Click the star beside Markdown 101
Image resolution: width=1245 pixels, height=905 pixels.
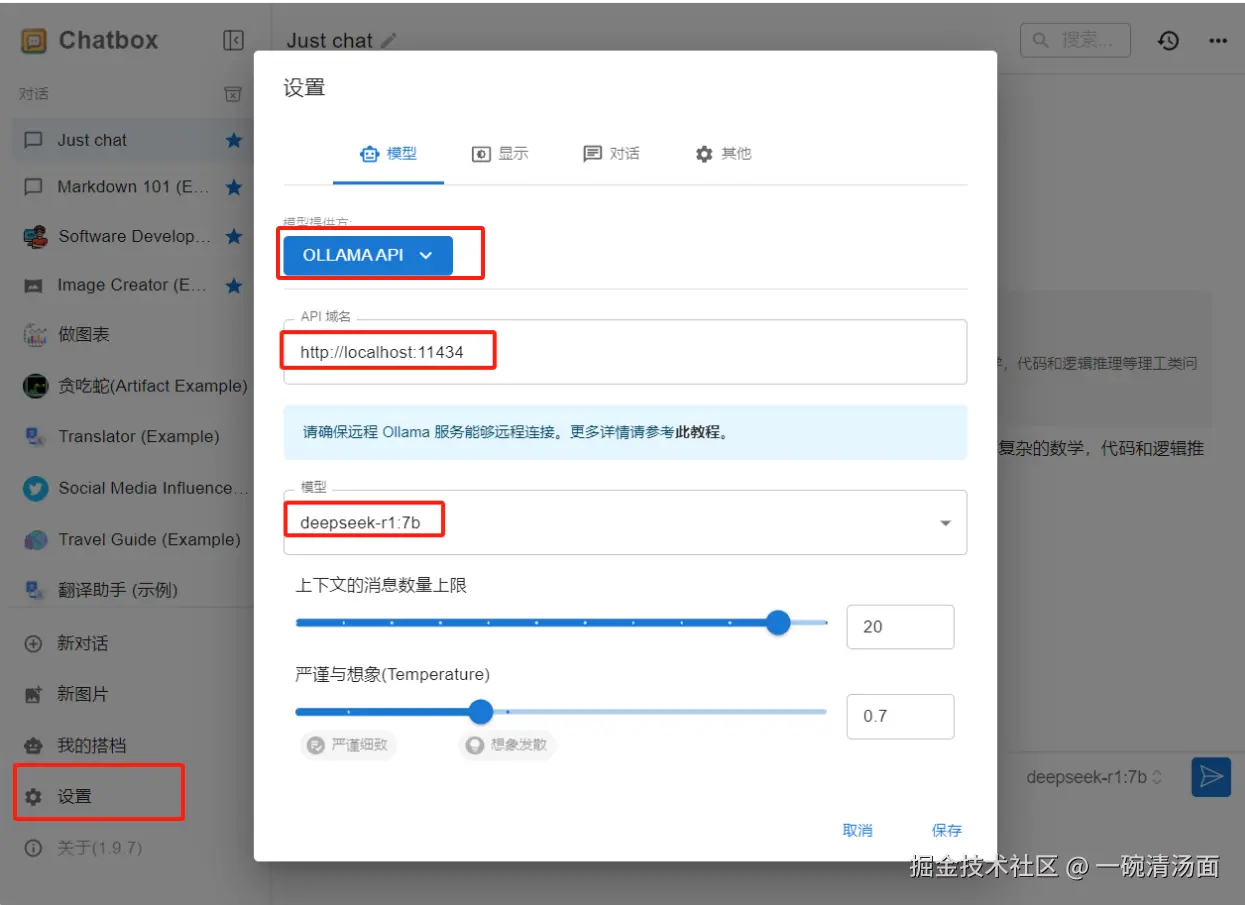click(x=234, y=187)
